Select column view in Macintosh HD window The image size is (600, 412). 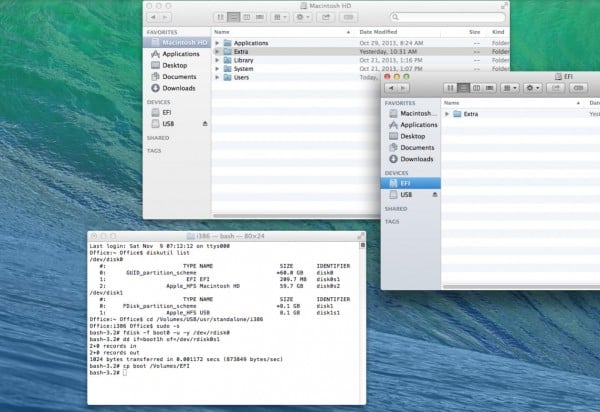[x=244, y=17]
